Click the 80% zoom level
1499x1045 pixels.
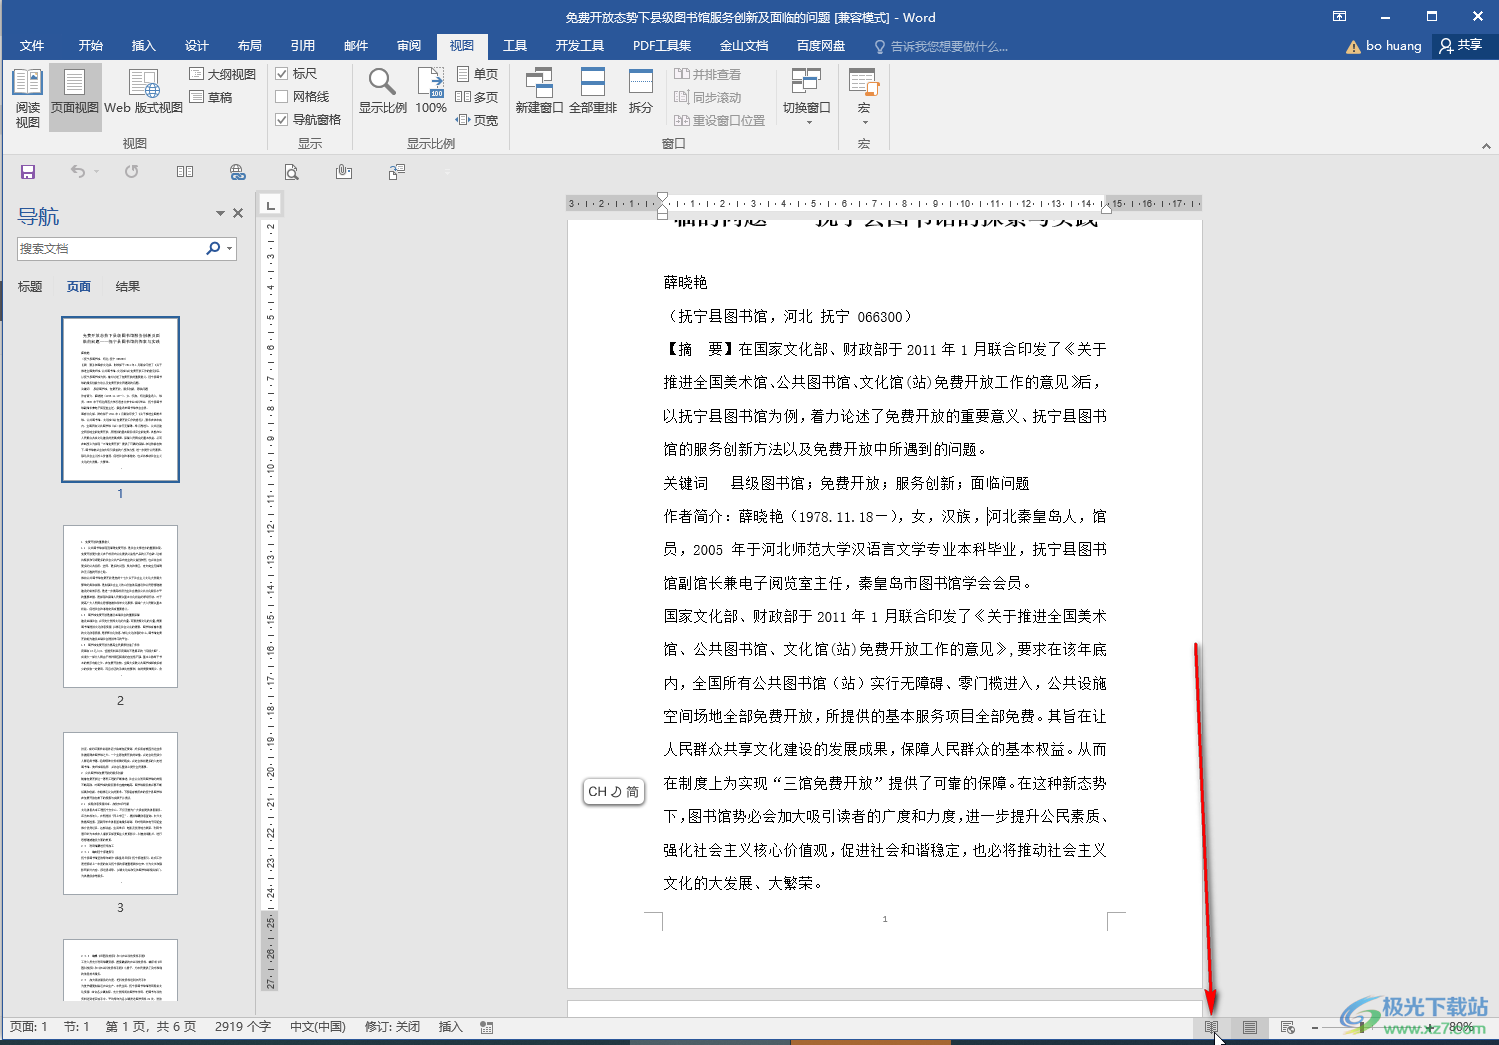[1461, 1027]
